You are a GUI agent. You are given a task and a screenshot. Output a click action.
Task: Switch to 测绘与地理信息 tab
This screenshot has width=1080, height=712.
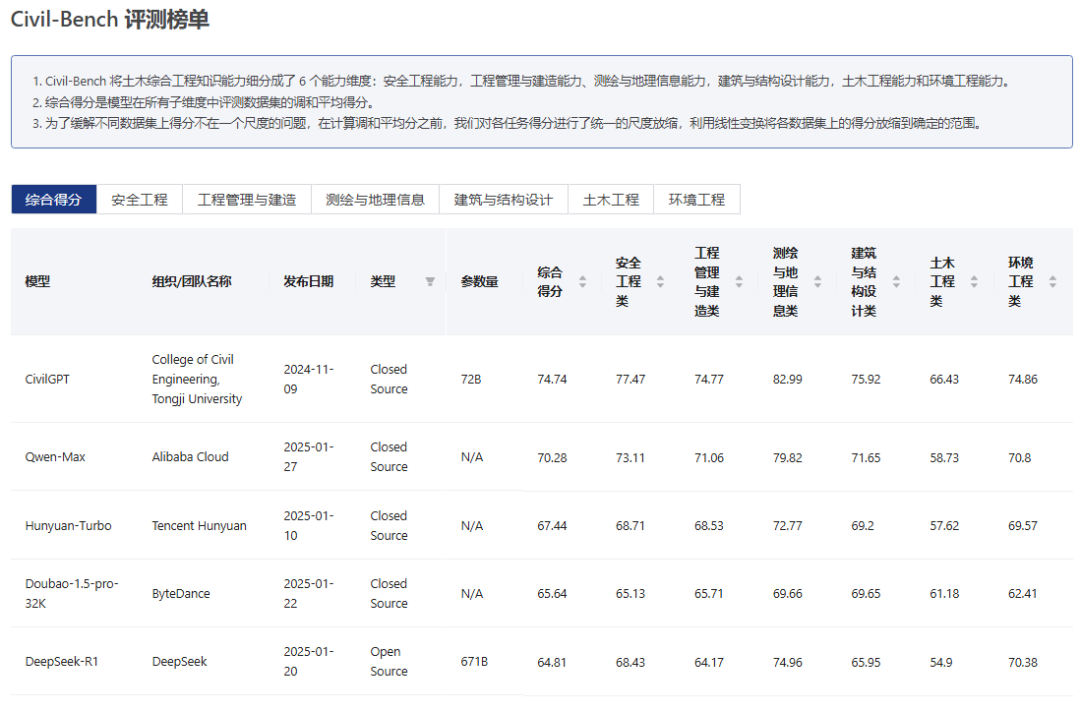point(375,200)
